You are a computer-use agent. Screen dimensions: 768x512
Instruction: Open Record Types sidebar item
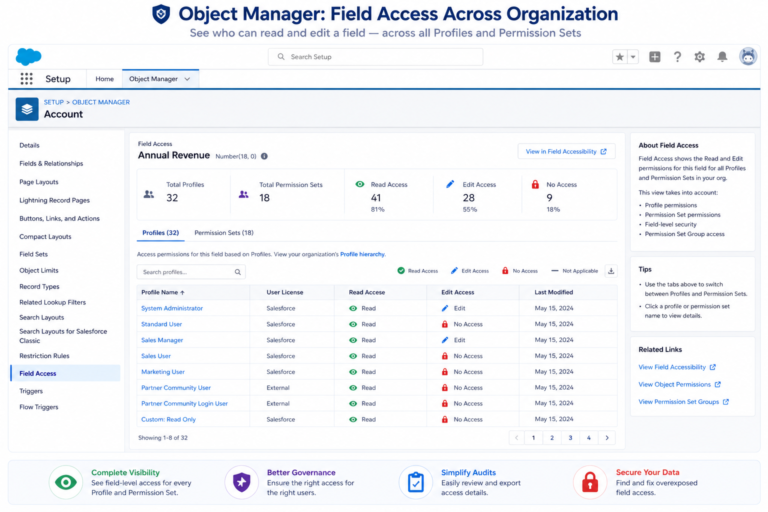pyautogui.click(x=39, y=287)
